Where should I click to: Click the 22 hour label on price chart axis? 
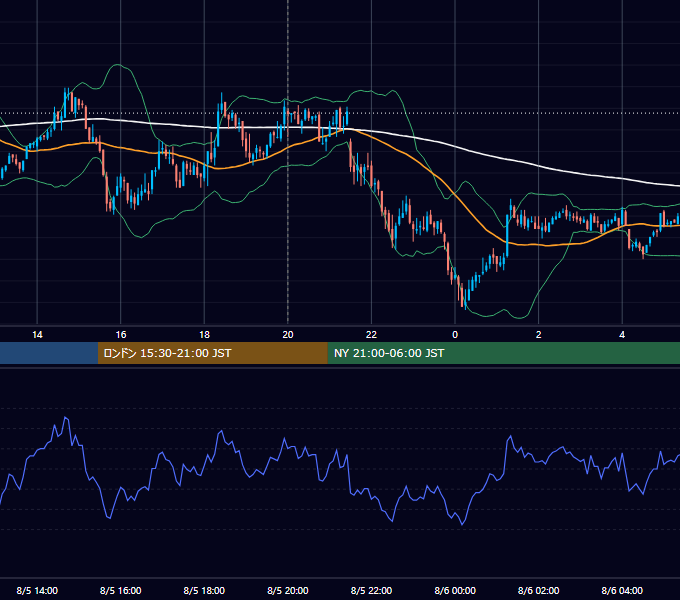pyautogui.click(x=371, y=335)
